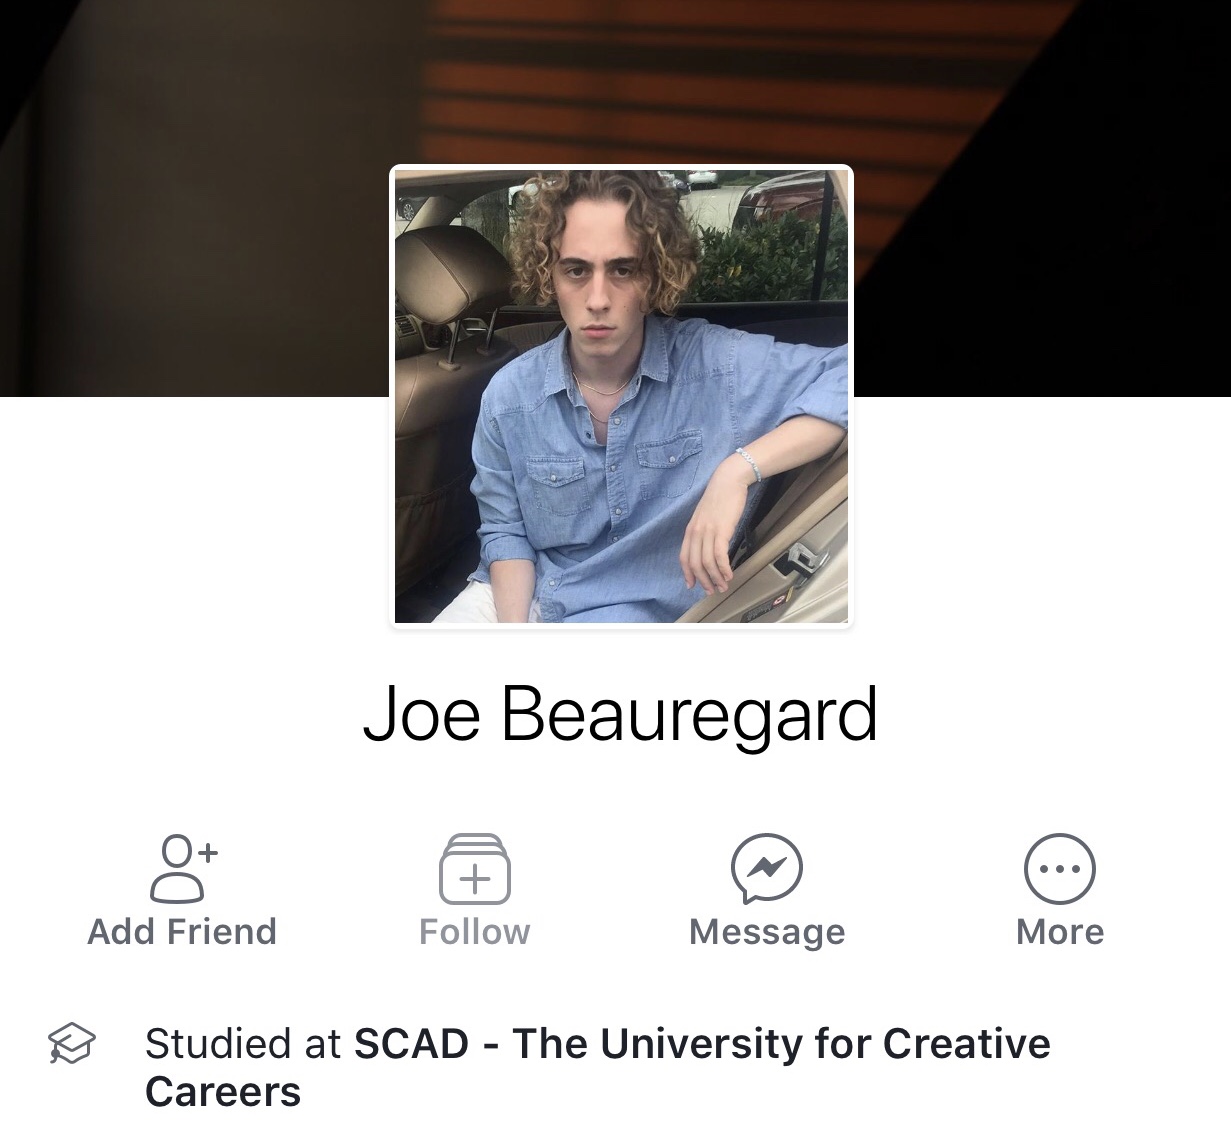Open the dark cover photo banner
Screen dimensions: 1231x1146
pos(615,198)
